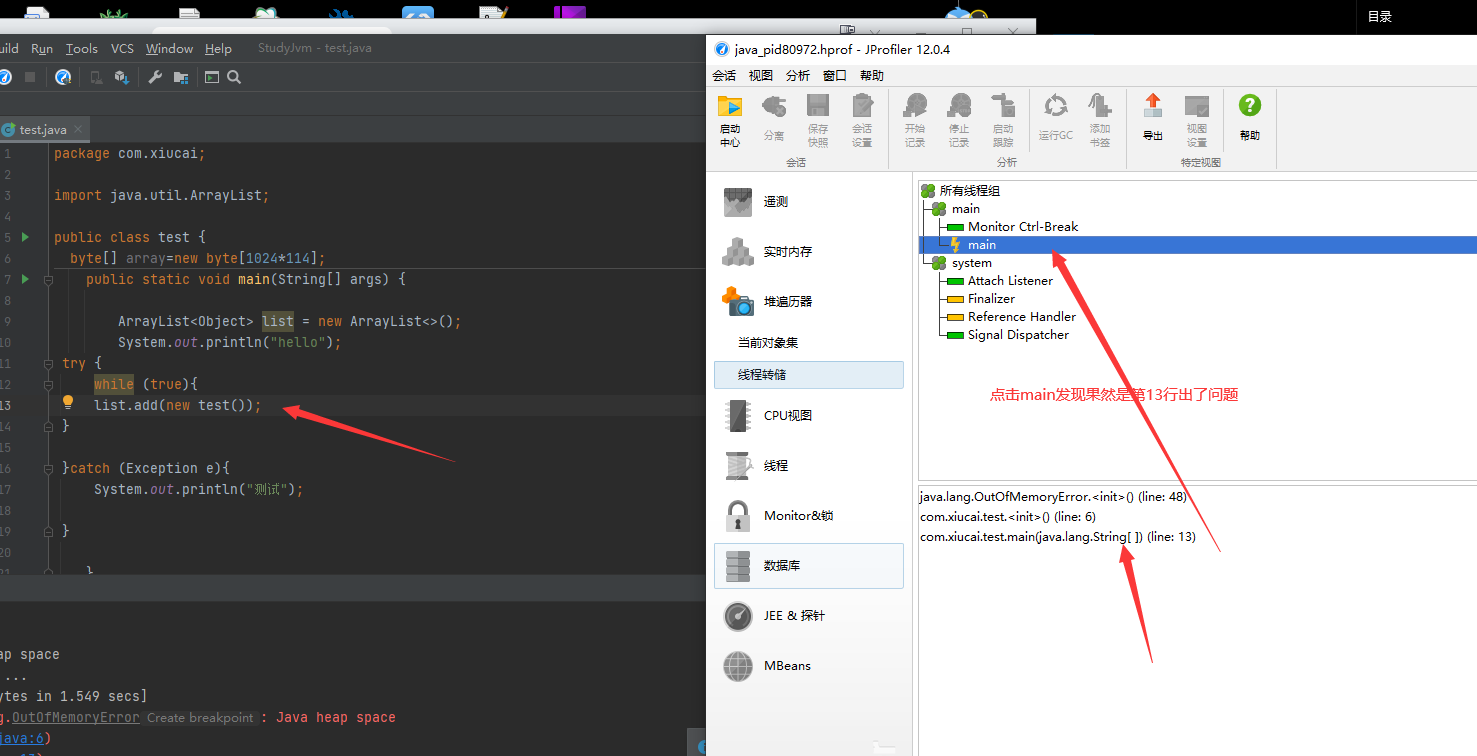Open JProfiler 分析 menu

tap(798, 76)
